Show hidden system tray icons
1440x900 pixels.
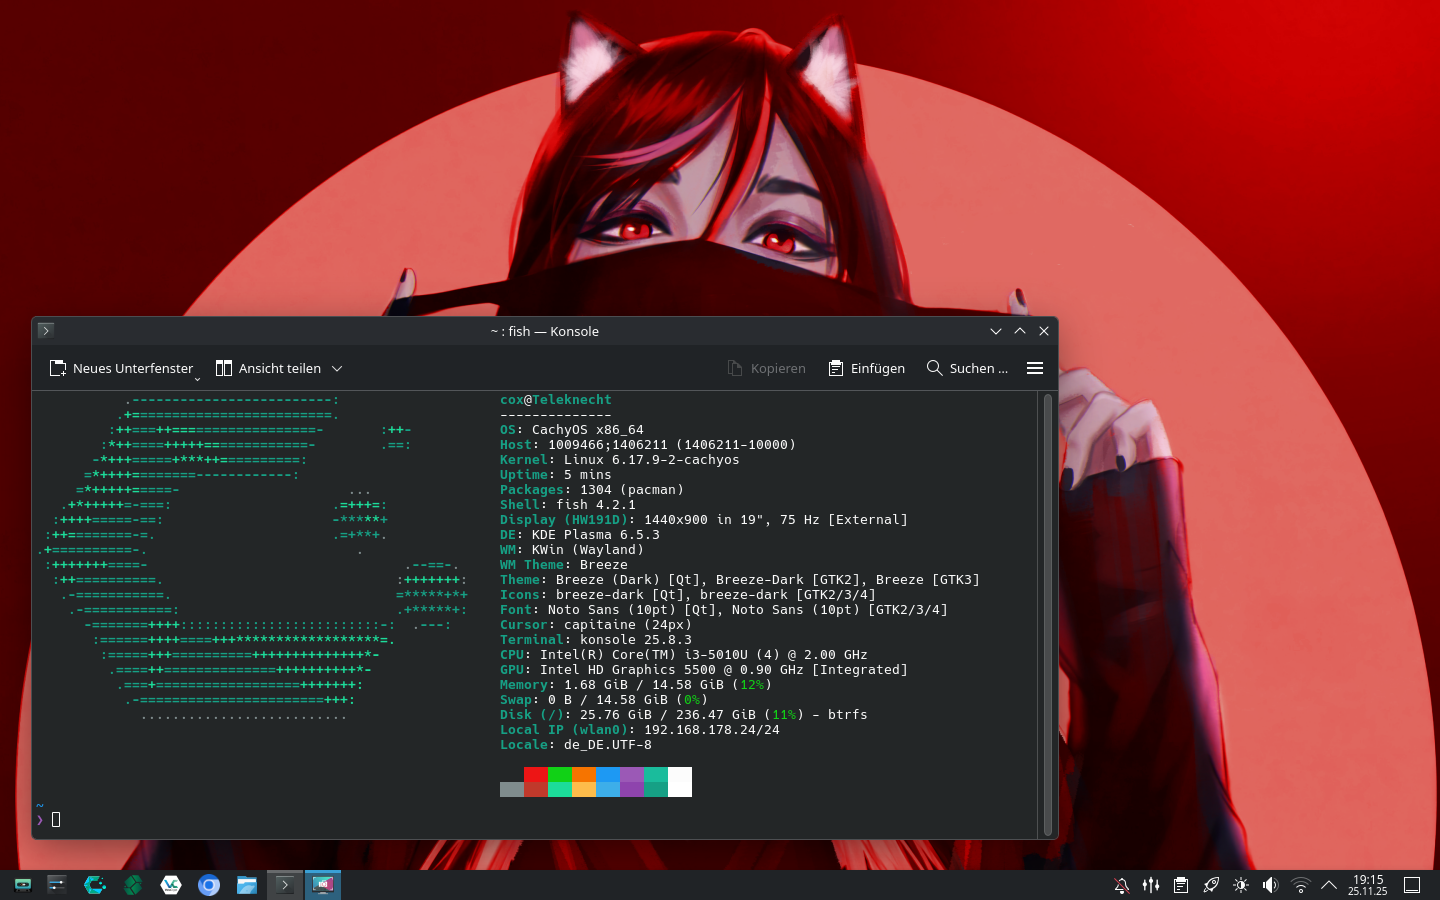pos(1329,885)
